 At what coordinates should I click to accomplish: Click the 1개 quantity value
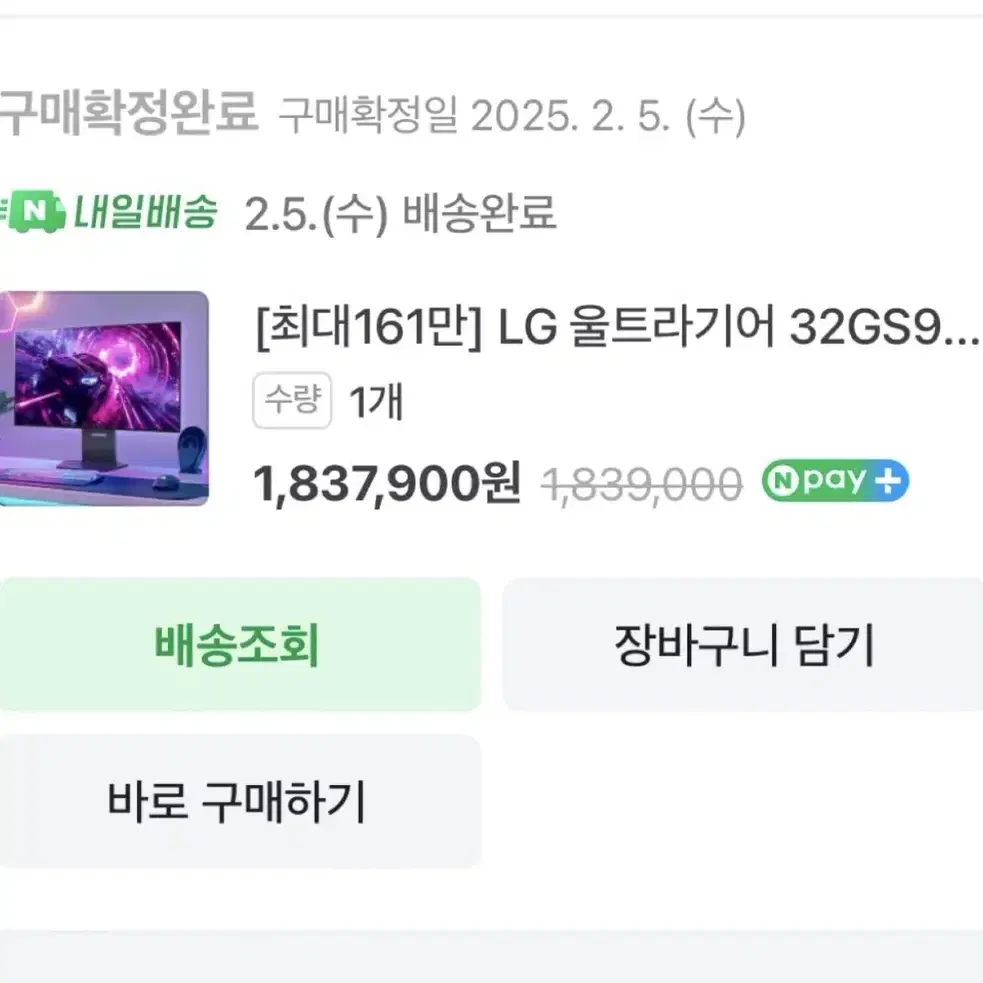click(375, 403)
